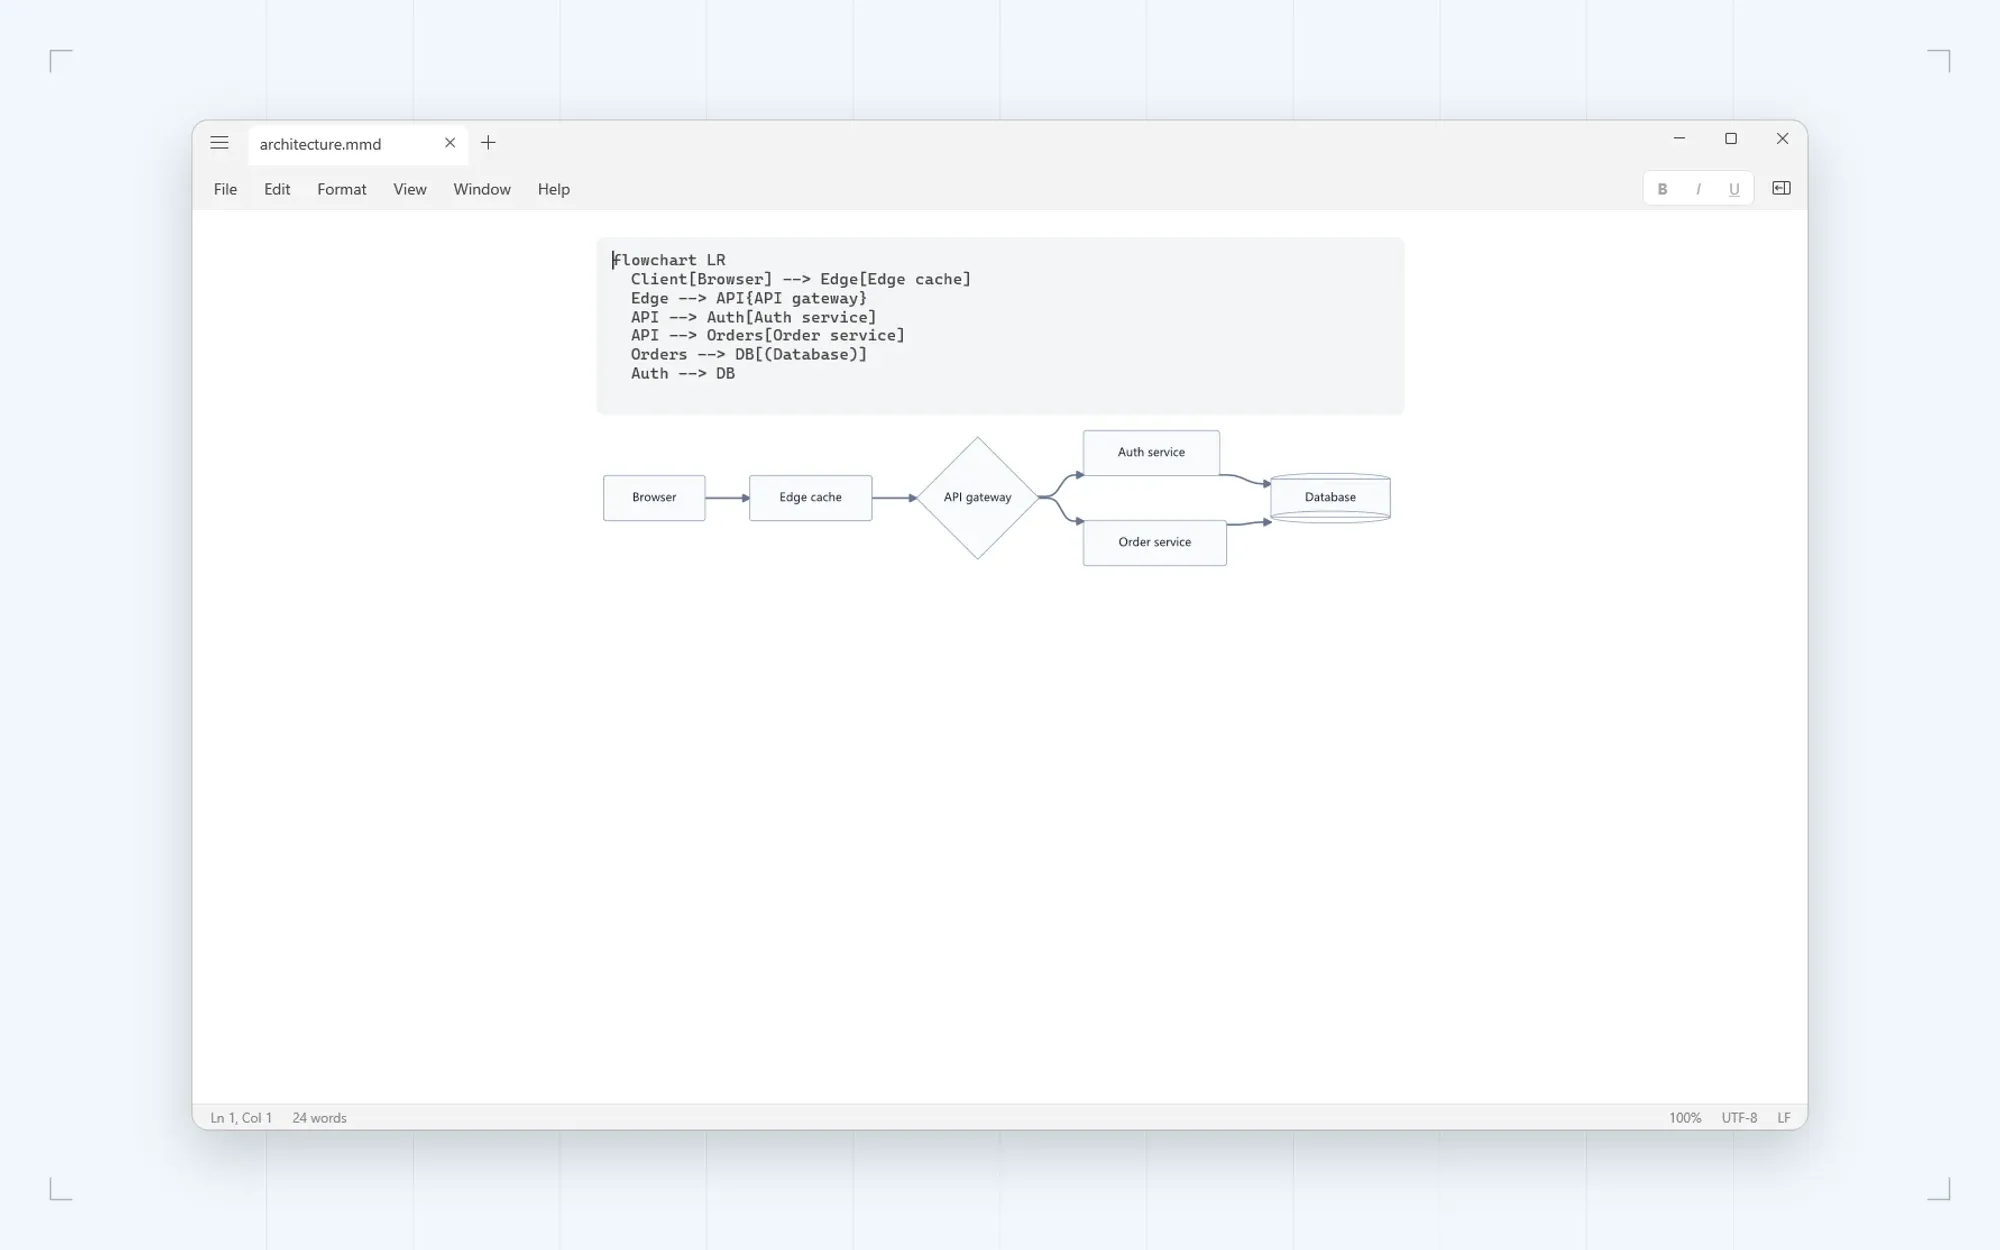Screen dimensions: 2000x1250
Task: Open the File menu
Action: point(225,189)
